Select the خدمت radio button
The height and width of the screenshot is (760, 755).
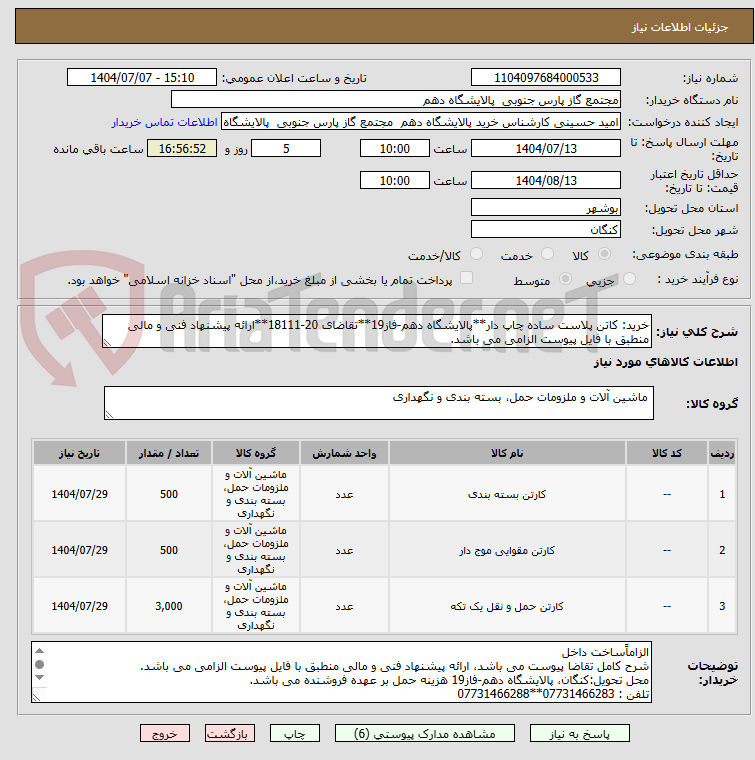pyautogui.click(x=547, y=254)
